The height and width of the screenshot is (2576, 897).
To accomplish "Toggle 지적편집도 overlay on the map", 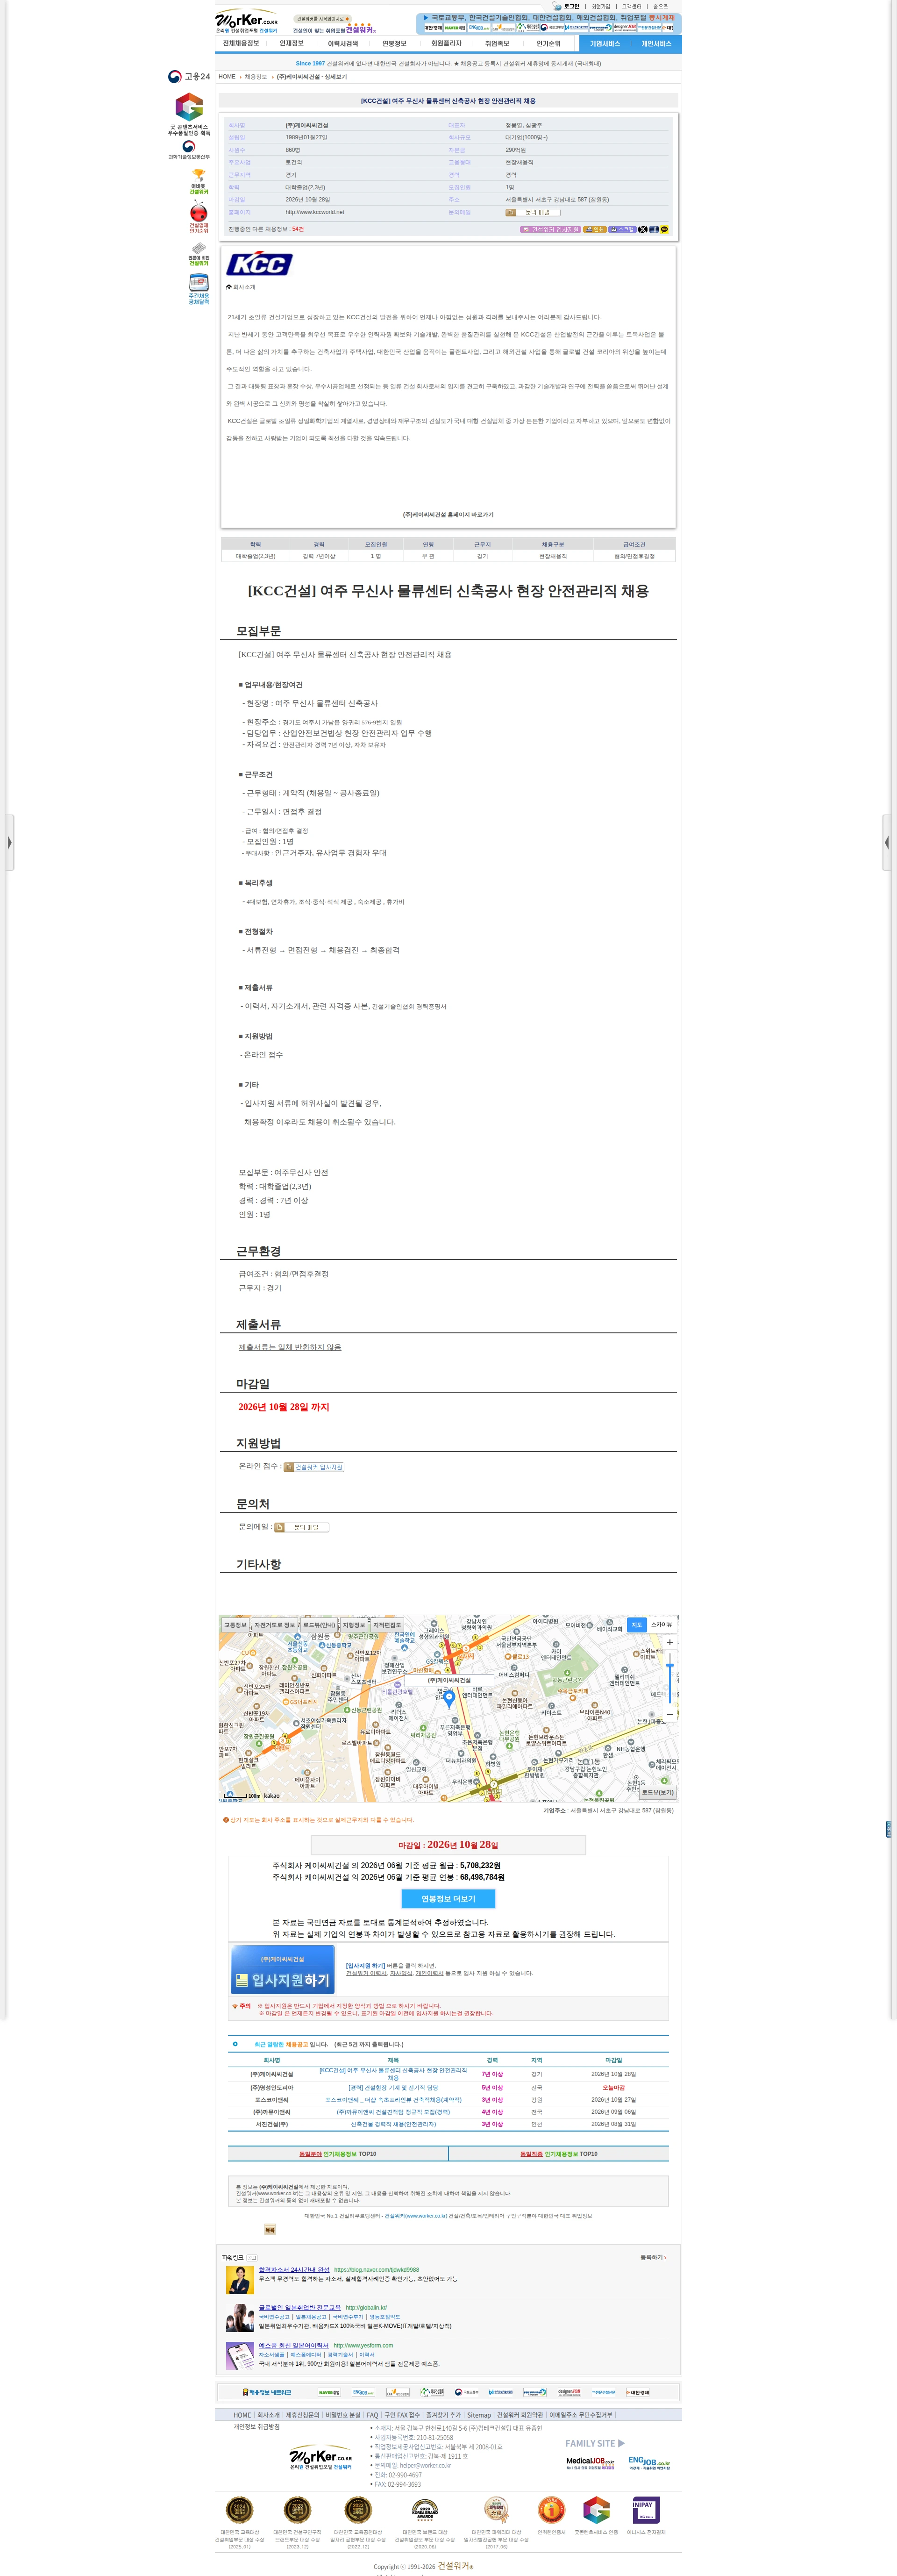I will tap(387, 1625).
